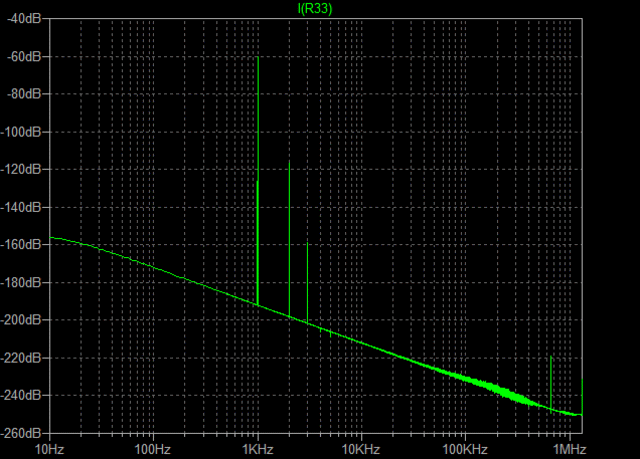This screenshot has width=640, height=459.
Task: Click the 100KHz frequency label
Action: pos(465,450)
